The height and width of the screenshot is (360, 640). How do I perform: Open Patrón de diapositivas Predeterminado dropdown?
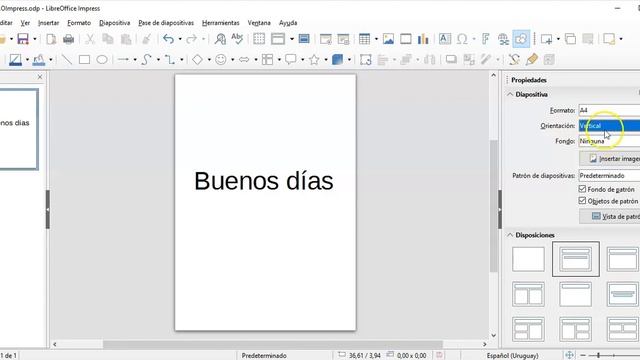pyautogui.click(x=609, y=176)
